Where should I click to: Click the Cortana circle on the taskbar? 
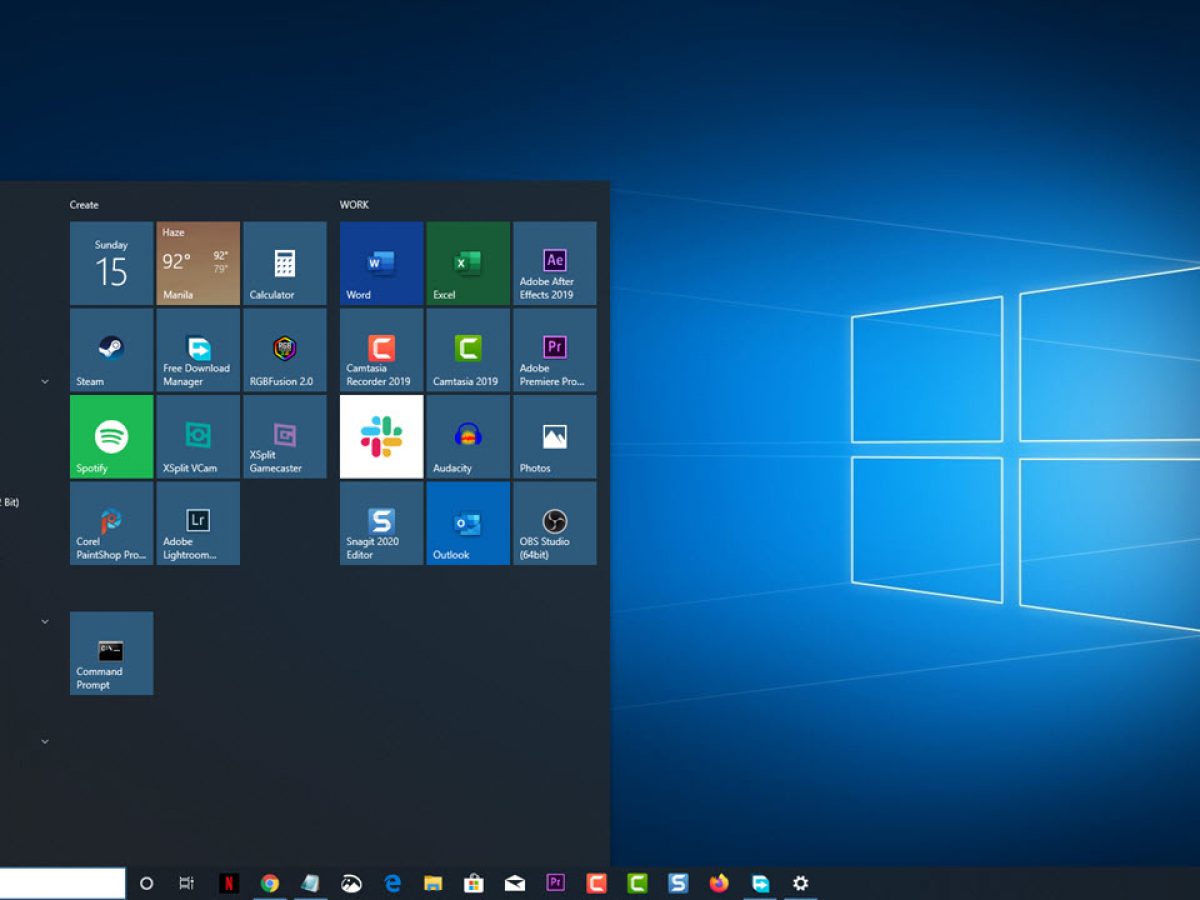coord(147,883)
